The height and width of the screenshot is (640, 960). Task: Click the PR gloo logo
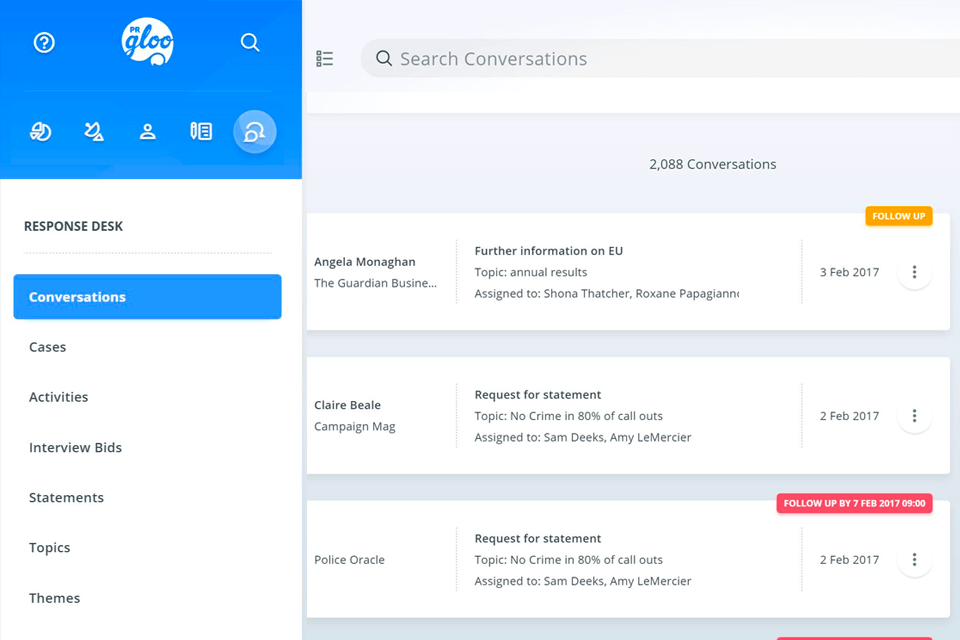148,42
